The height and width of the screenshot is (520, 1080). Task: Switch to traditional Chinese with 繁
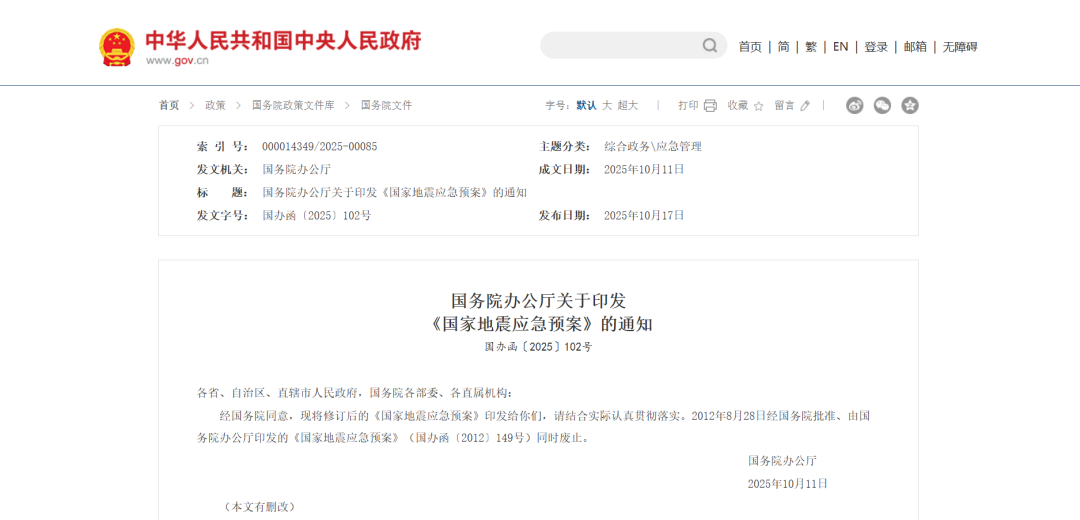[811, 47]
